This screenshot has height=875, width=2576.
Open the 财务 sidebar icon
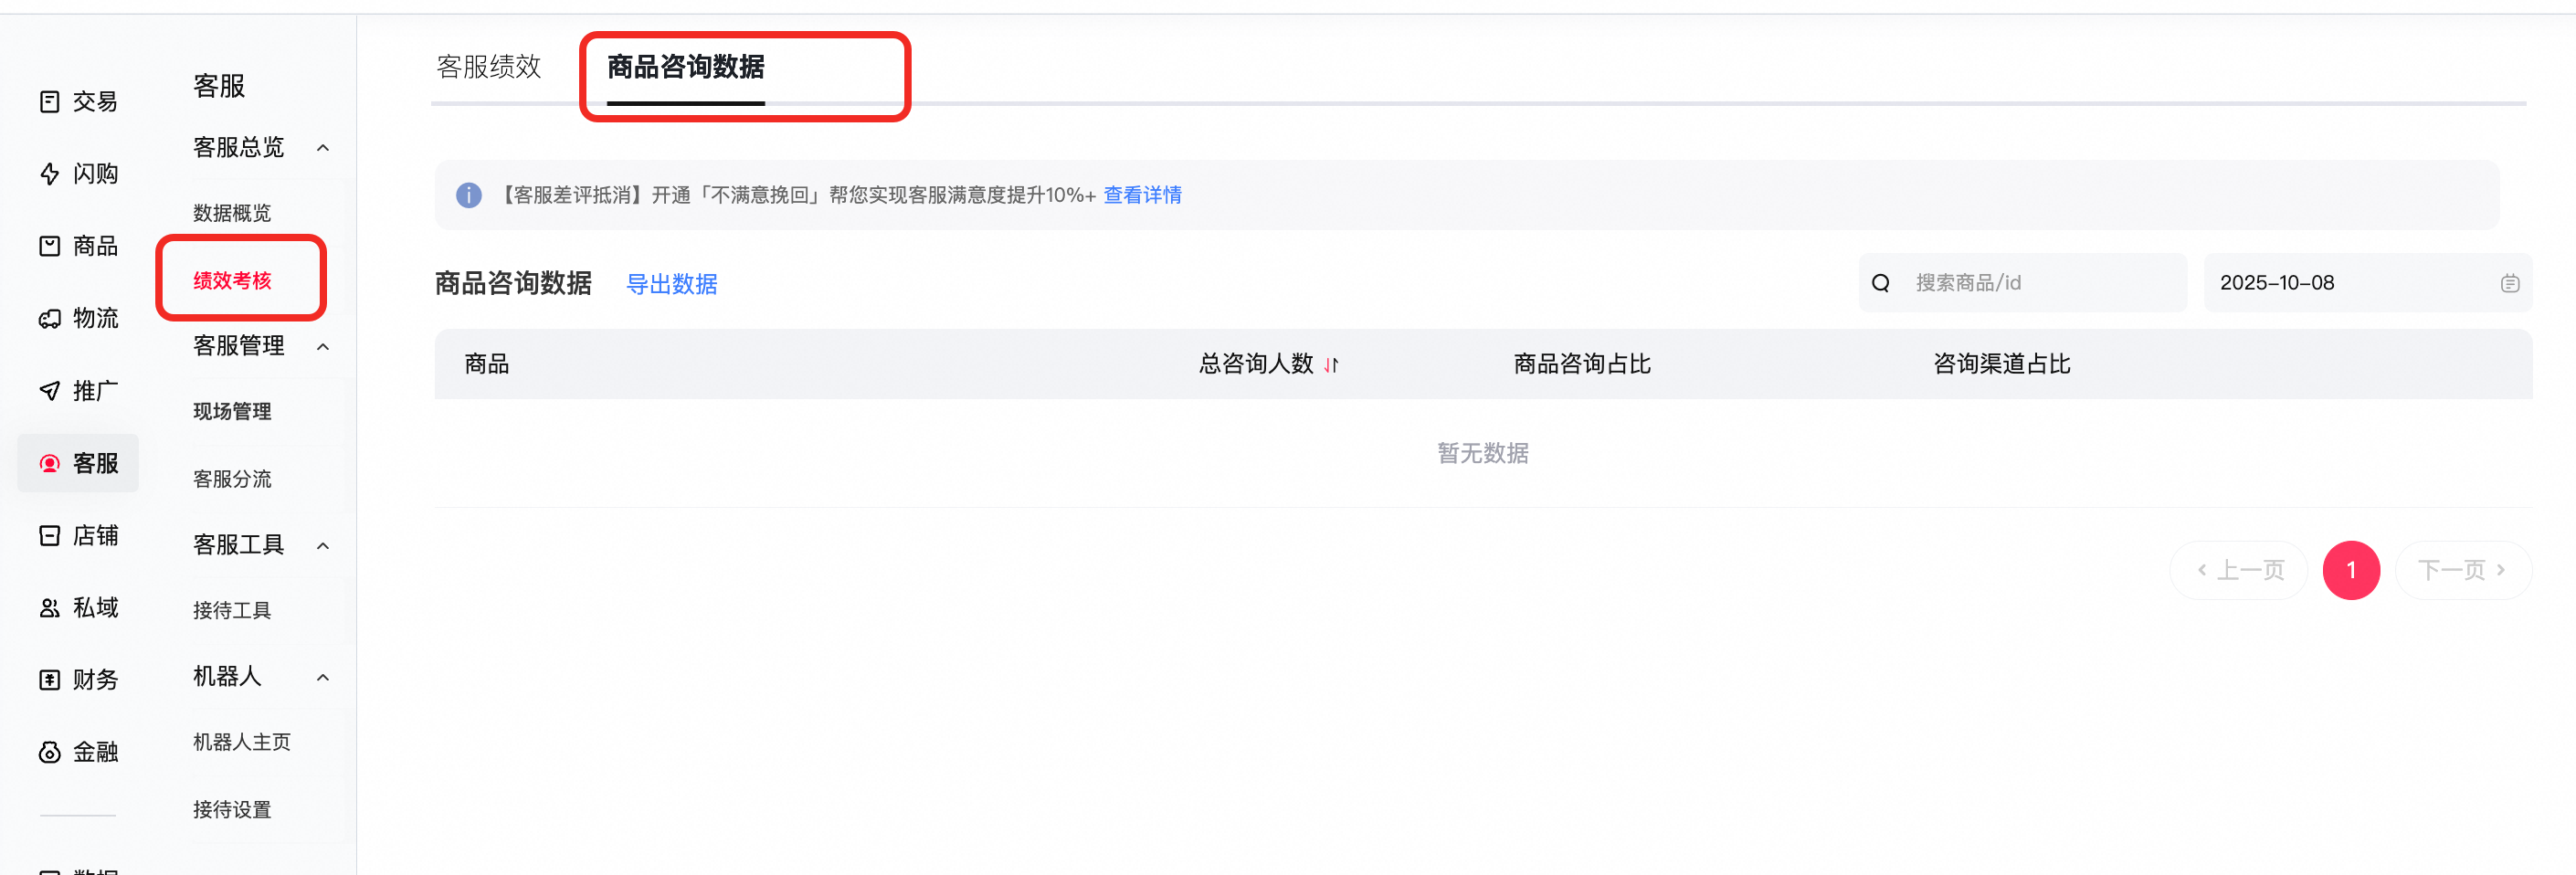tap(49, 680)
